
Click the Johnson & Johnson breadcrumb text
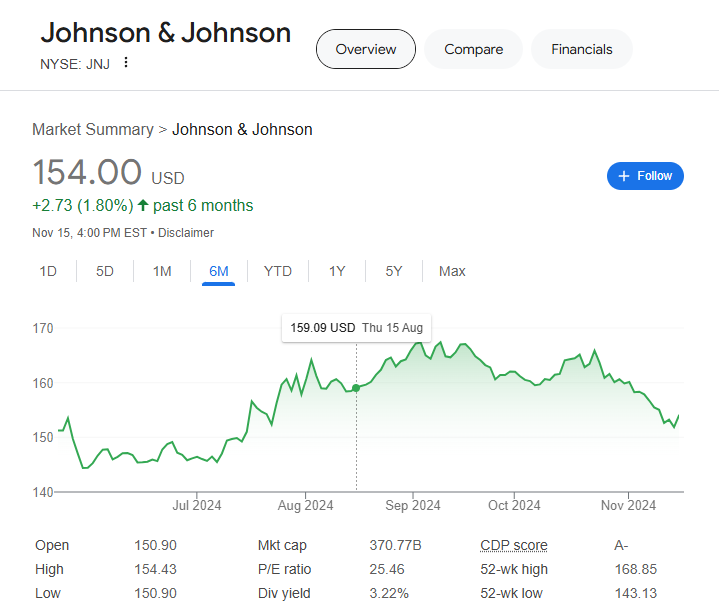click(x=242, y=130)
